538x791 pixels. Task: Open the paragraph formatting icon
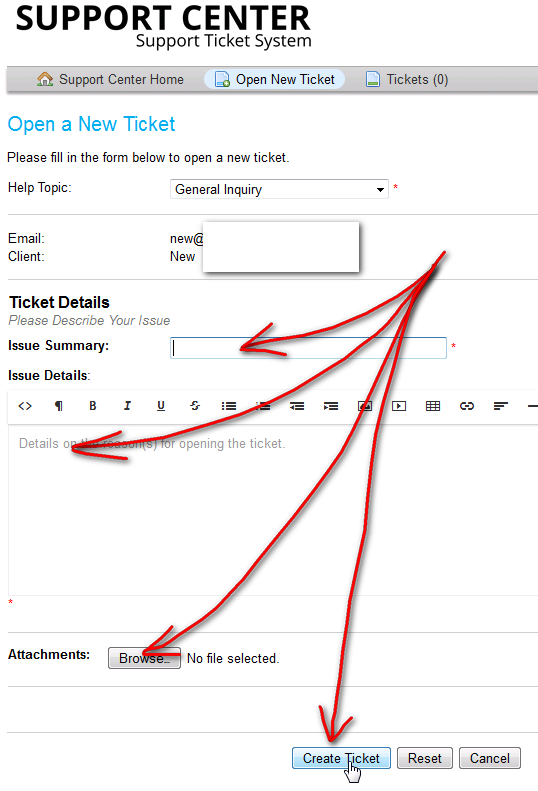[x=59, y=406]
